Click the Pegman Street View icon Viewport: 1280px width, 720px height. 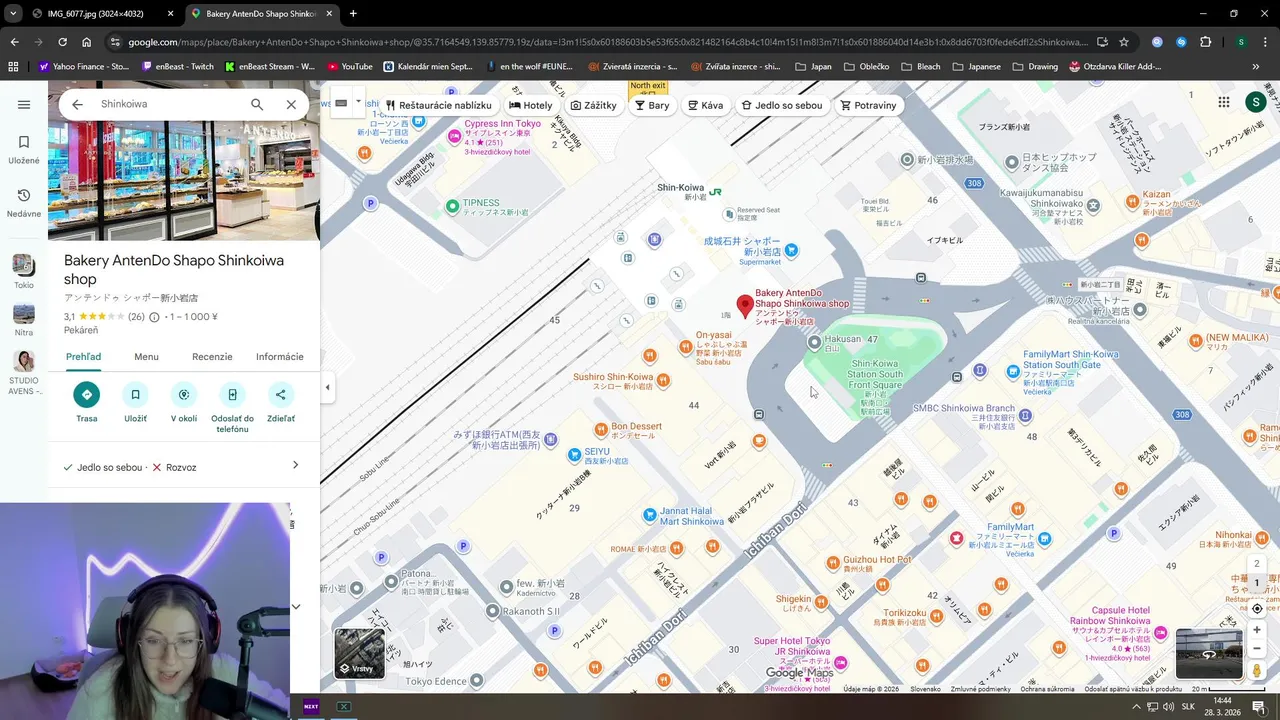[1257, 671]
